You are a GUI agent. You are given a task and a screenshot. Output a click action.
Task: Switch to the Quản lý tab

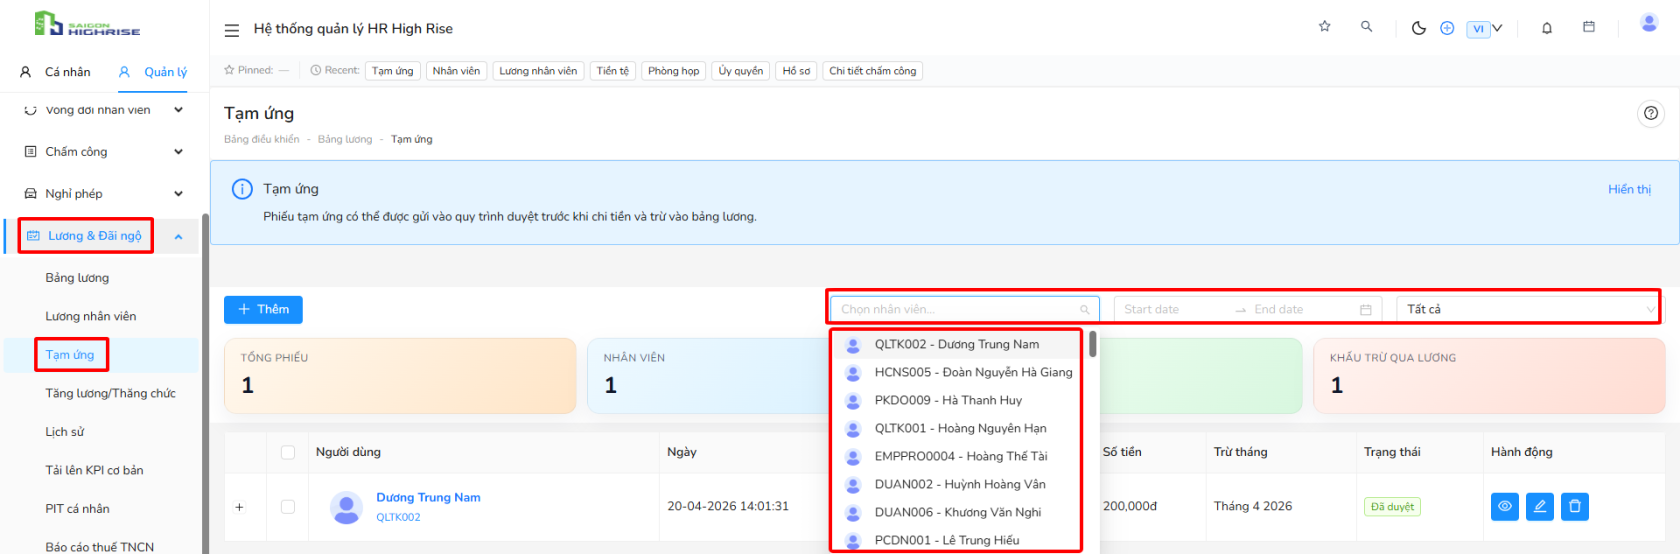point(153,72)
